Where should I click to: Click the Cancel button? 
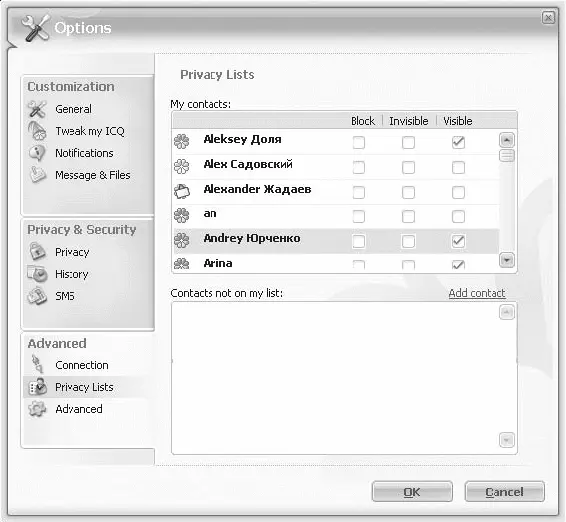click(504, 492)
